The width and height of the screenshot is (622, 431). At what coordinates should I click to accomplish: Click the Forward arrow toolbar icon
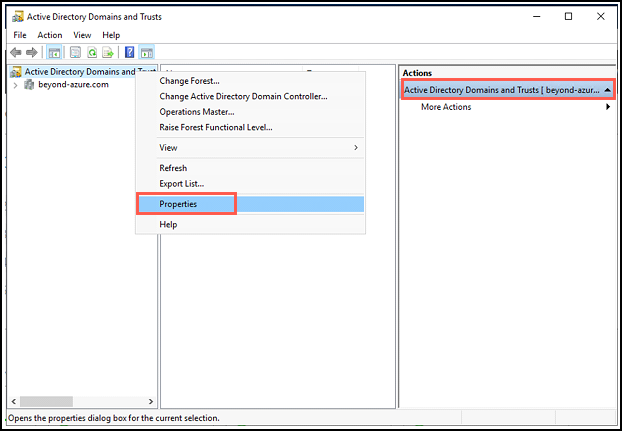[x=31, y=52]
